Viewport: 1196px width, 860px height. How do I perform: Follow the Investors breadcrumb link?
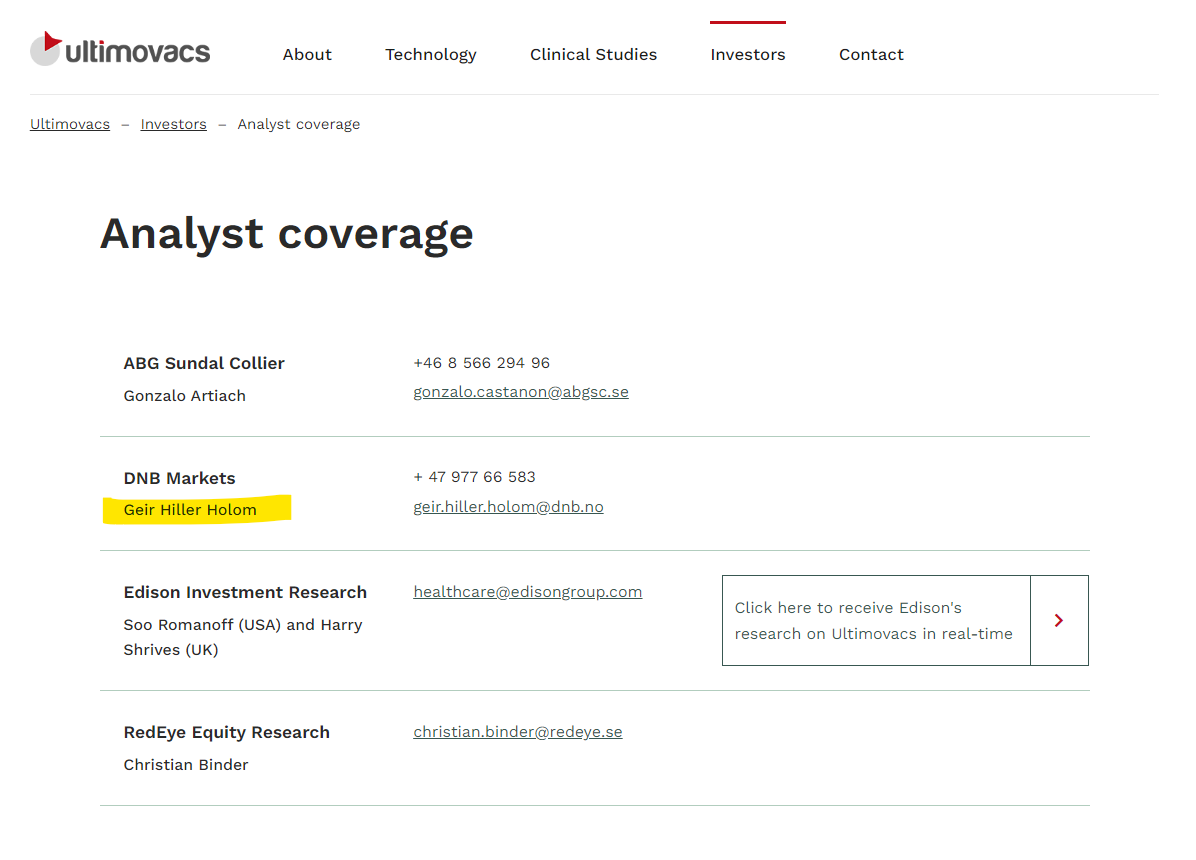click(x=173, y=124)
